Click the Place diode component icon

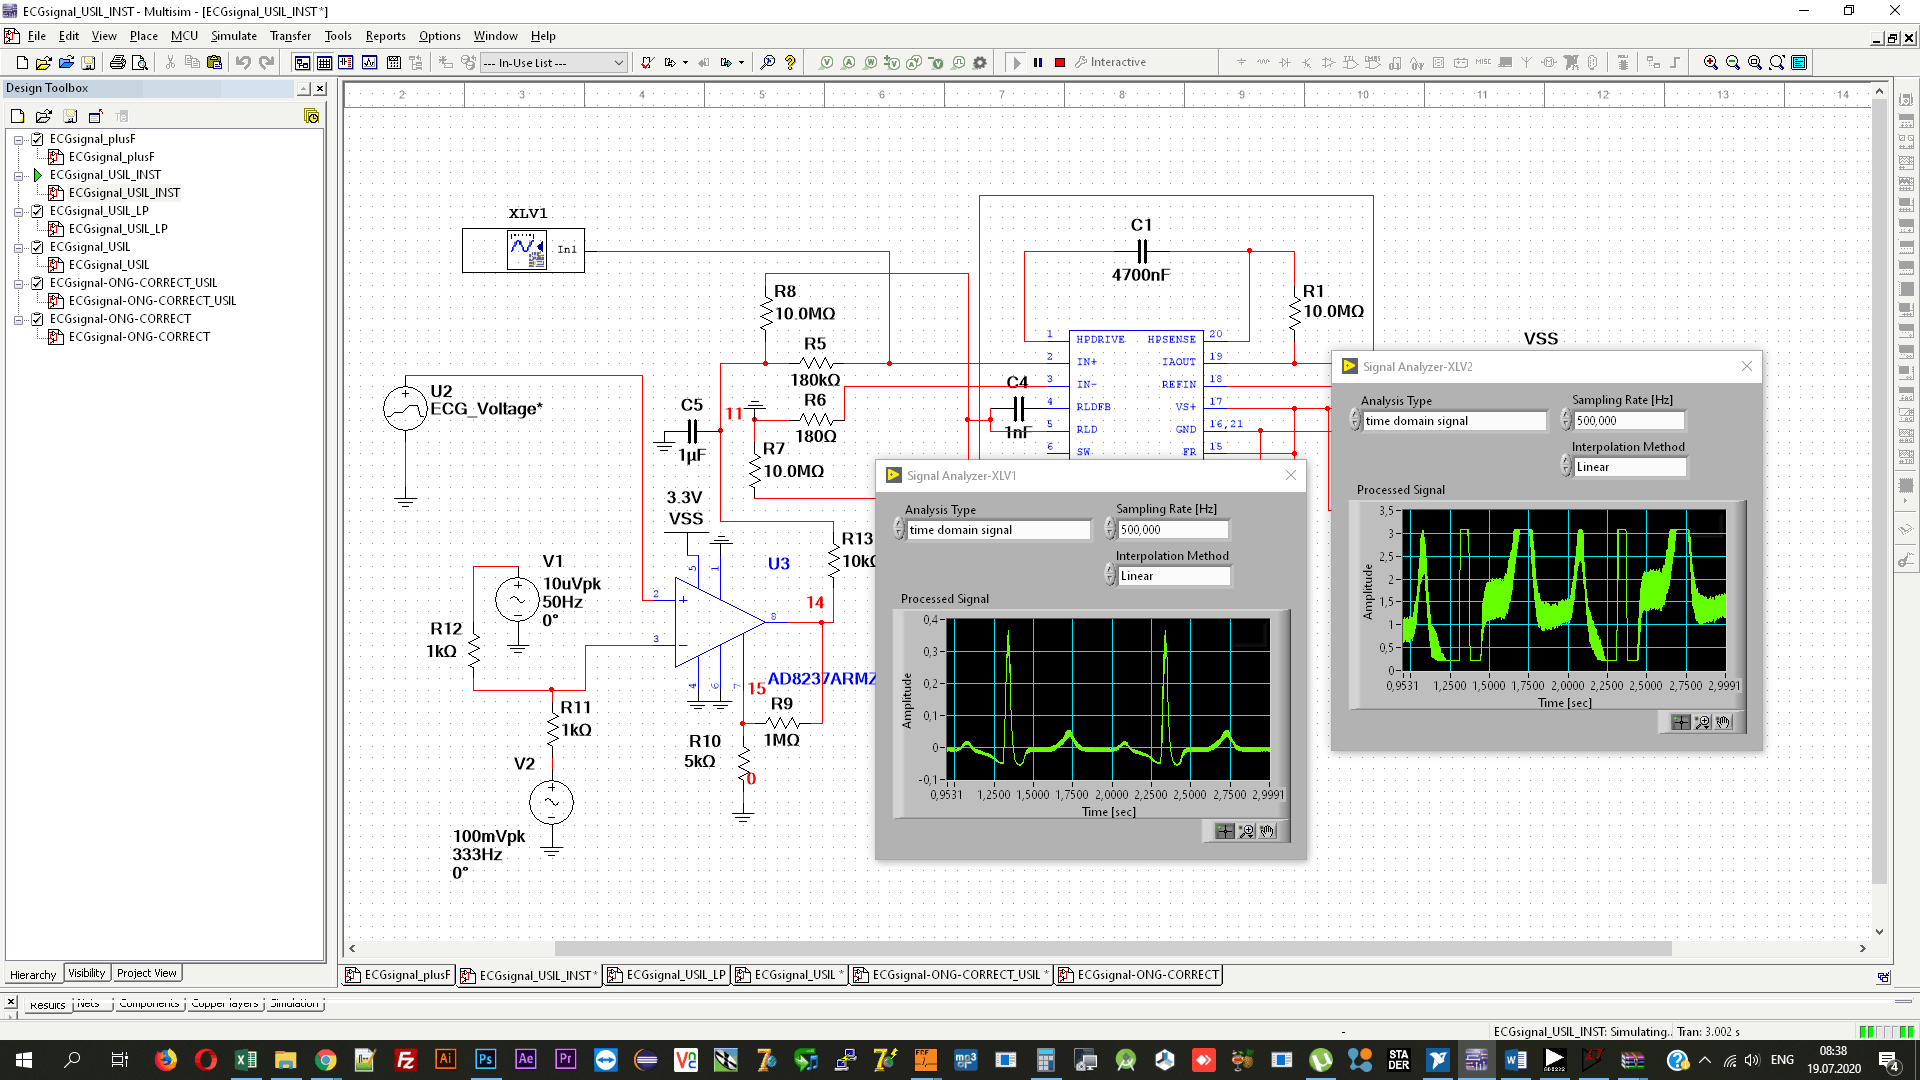pos(1285,62)
